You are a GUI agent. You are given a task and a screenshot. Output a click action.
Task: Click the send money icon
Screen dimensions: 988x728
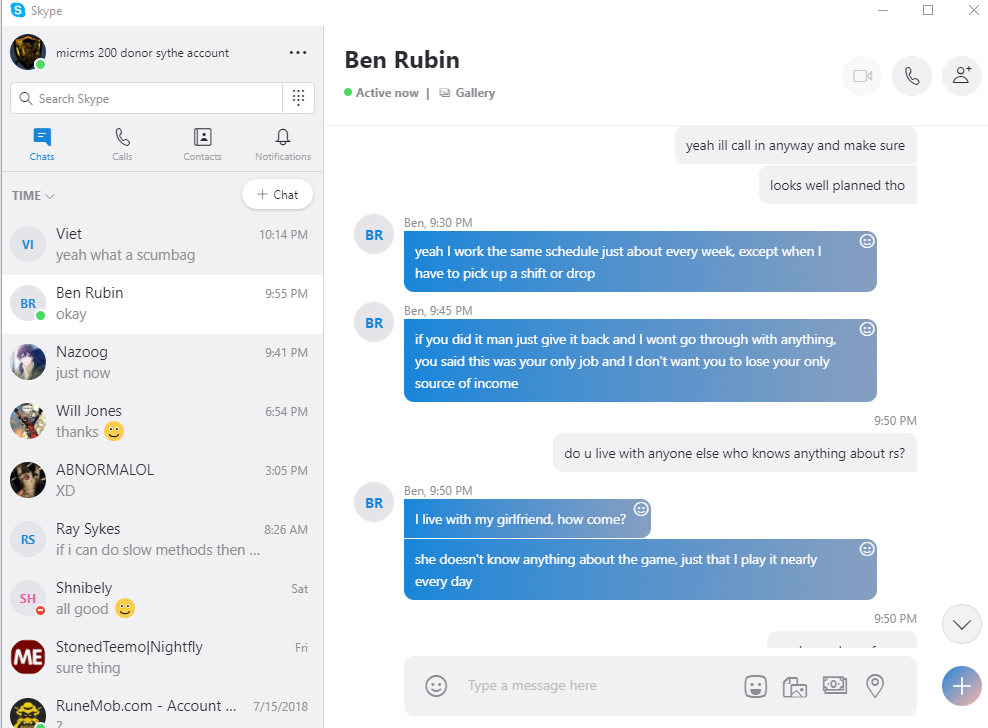click(835, 686)
